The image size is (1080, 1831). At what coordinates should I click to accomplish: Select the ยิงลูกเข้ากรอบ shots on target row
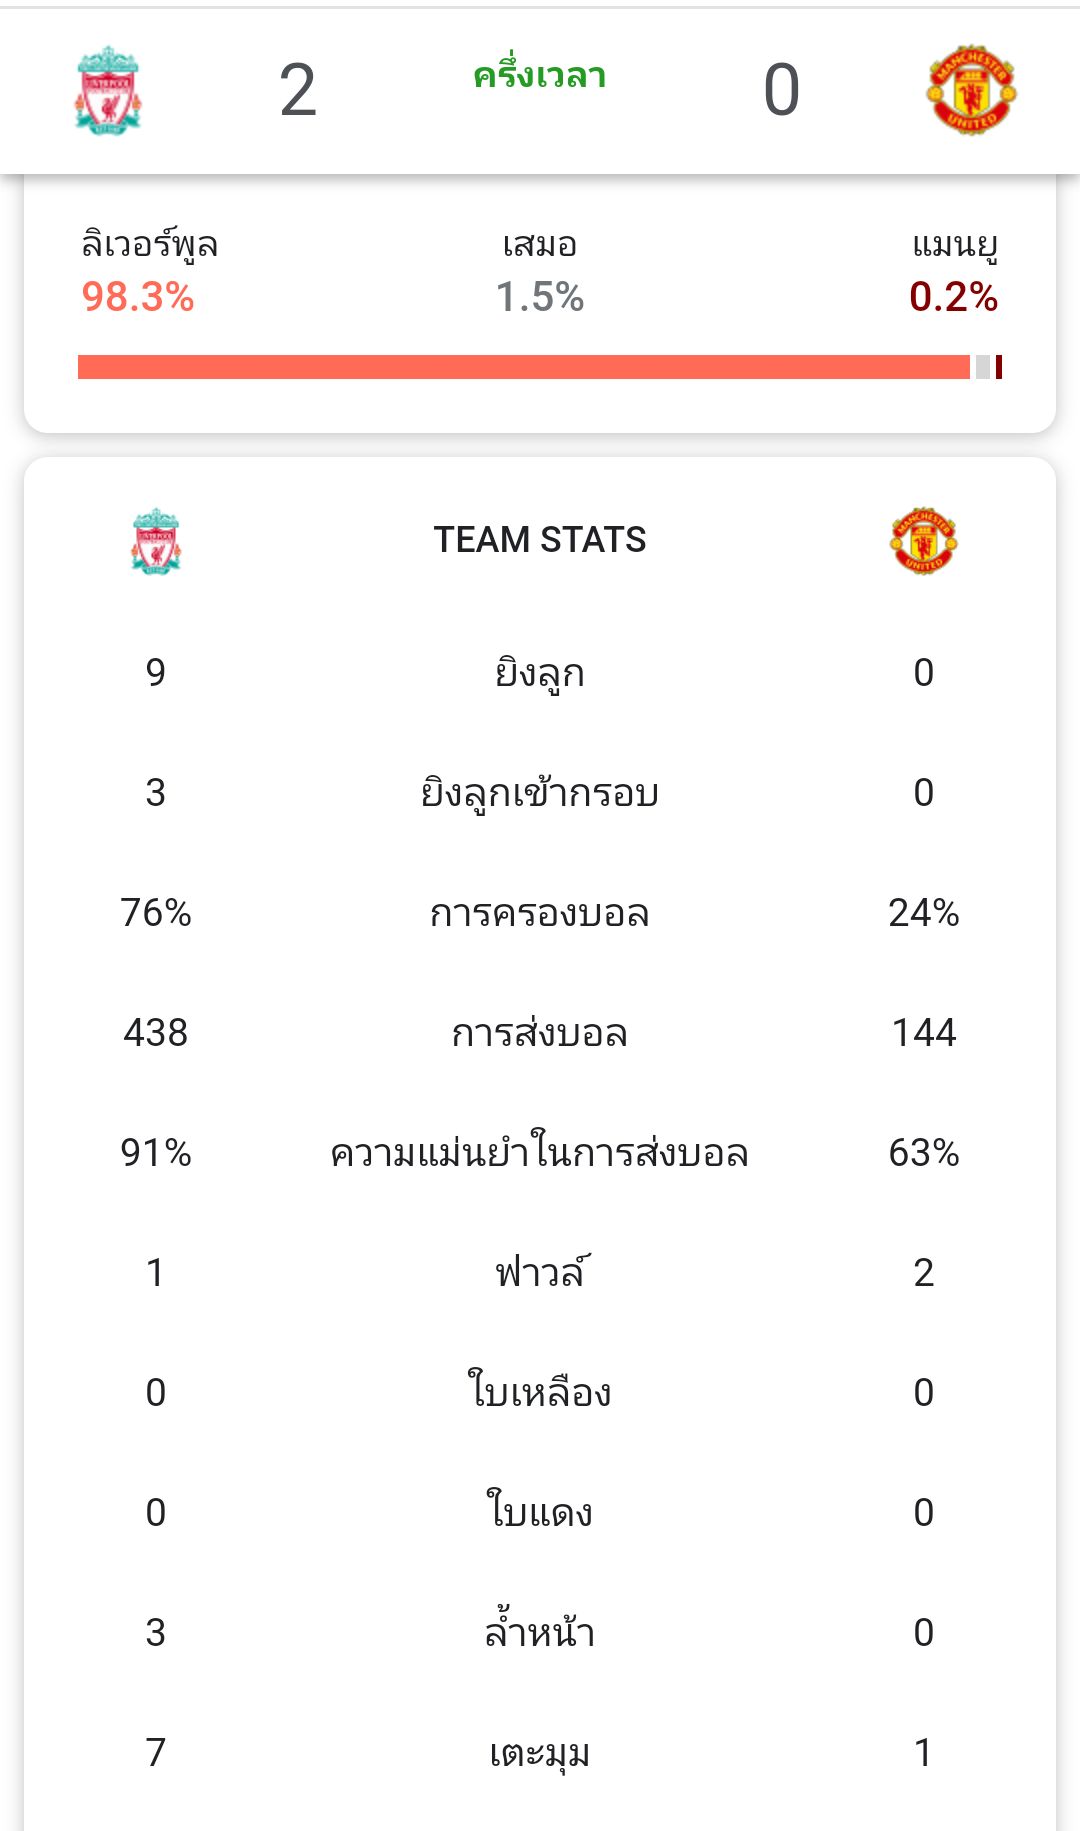540,793
